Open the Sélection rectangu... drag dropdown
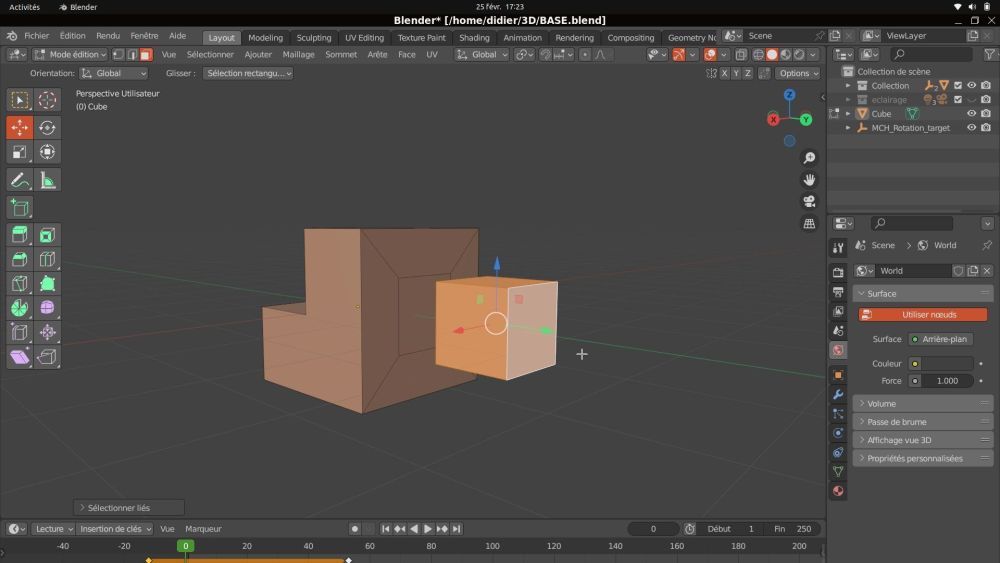1000x563 pixels. pyautogui.click(x=248, y=73)
